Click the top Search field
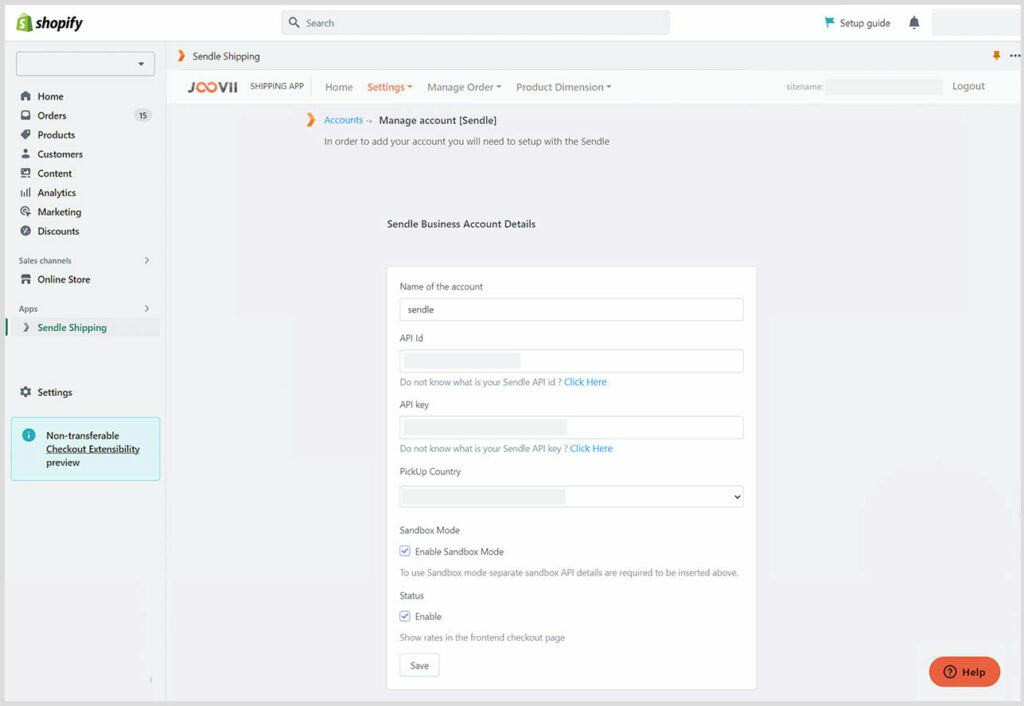The image size is (1024, 706). [x=475, y=23]
